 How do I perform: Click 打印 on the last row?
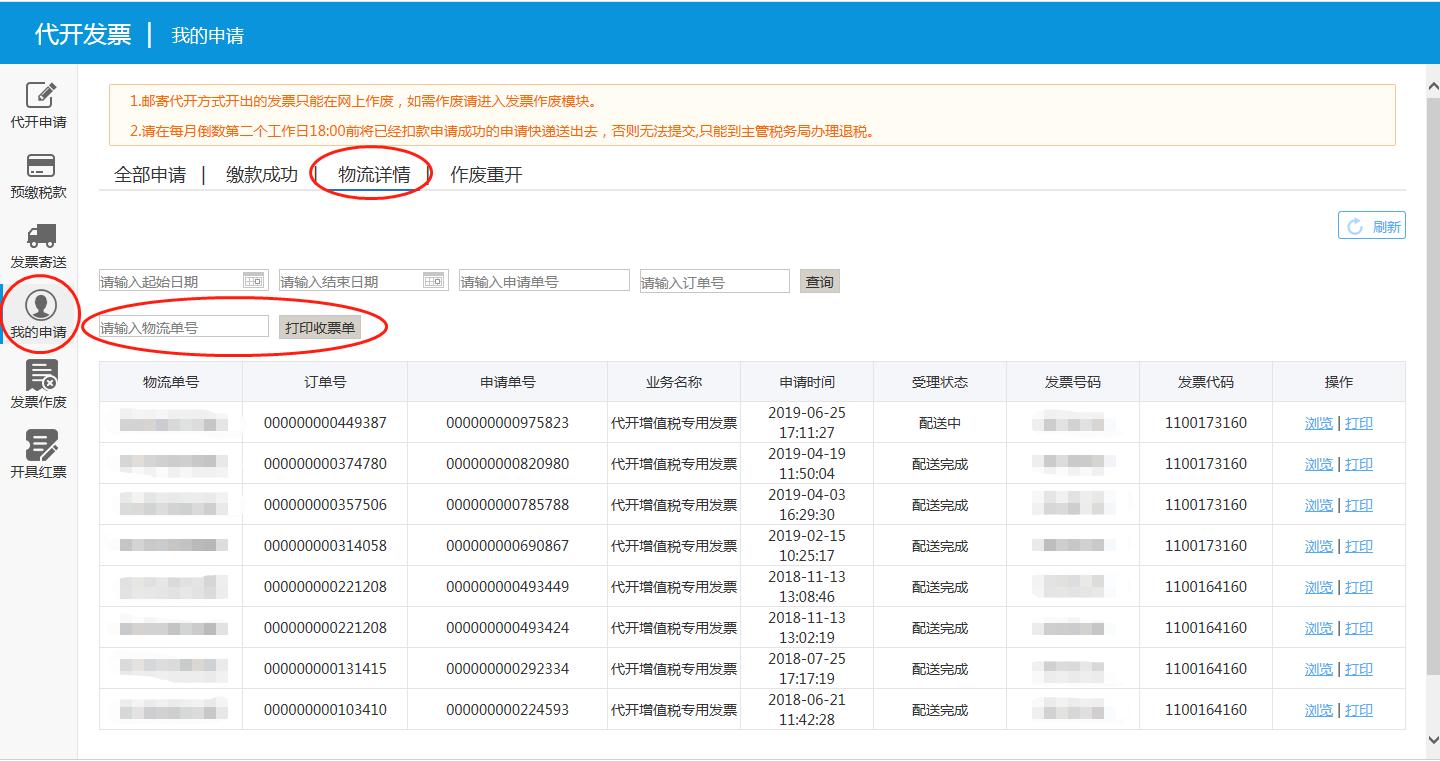click(1359, 709)
